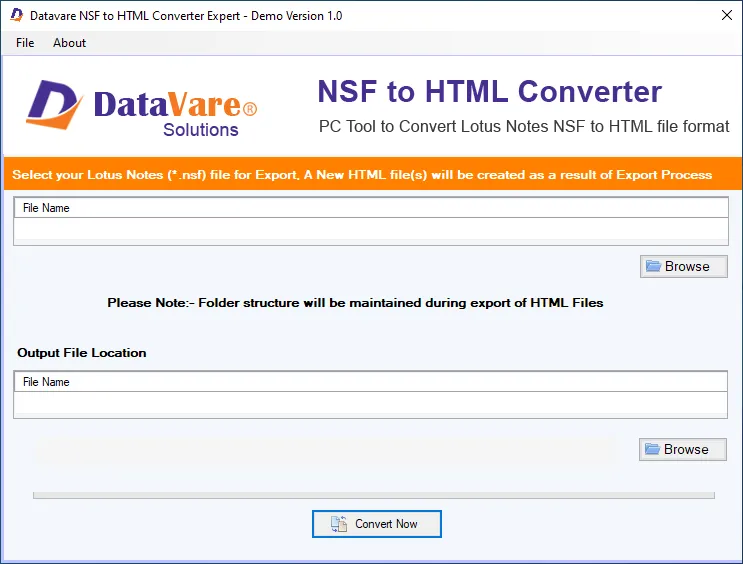Select the output location list box
Screen dimensions: 743x564
pos(371,395)
